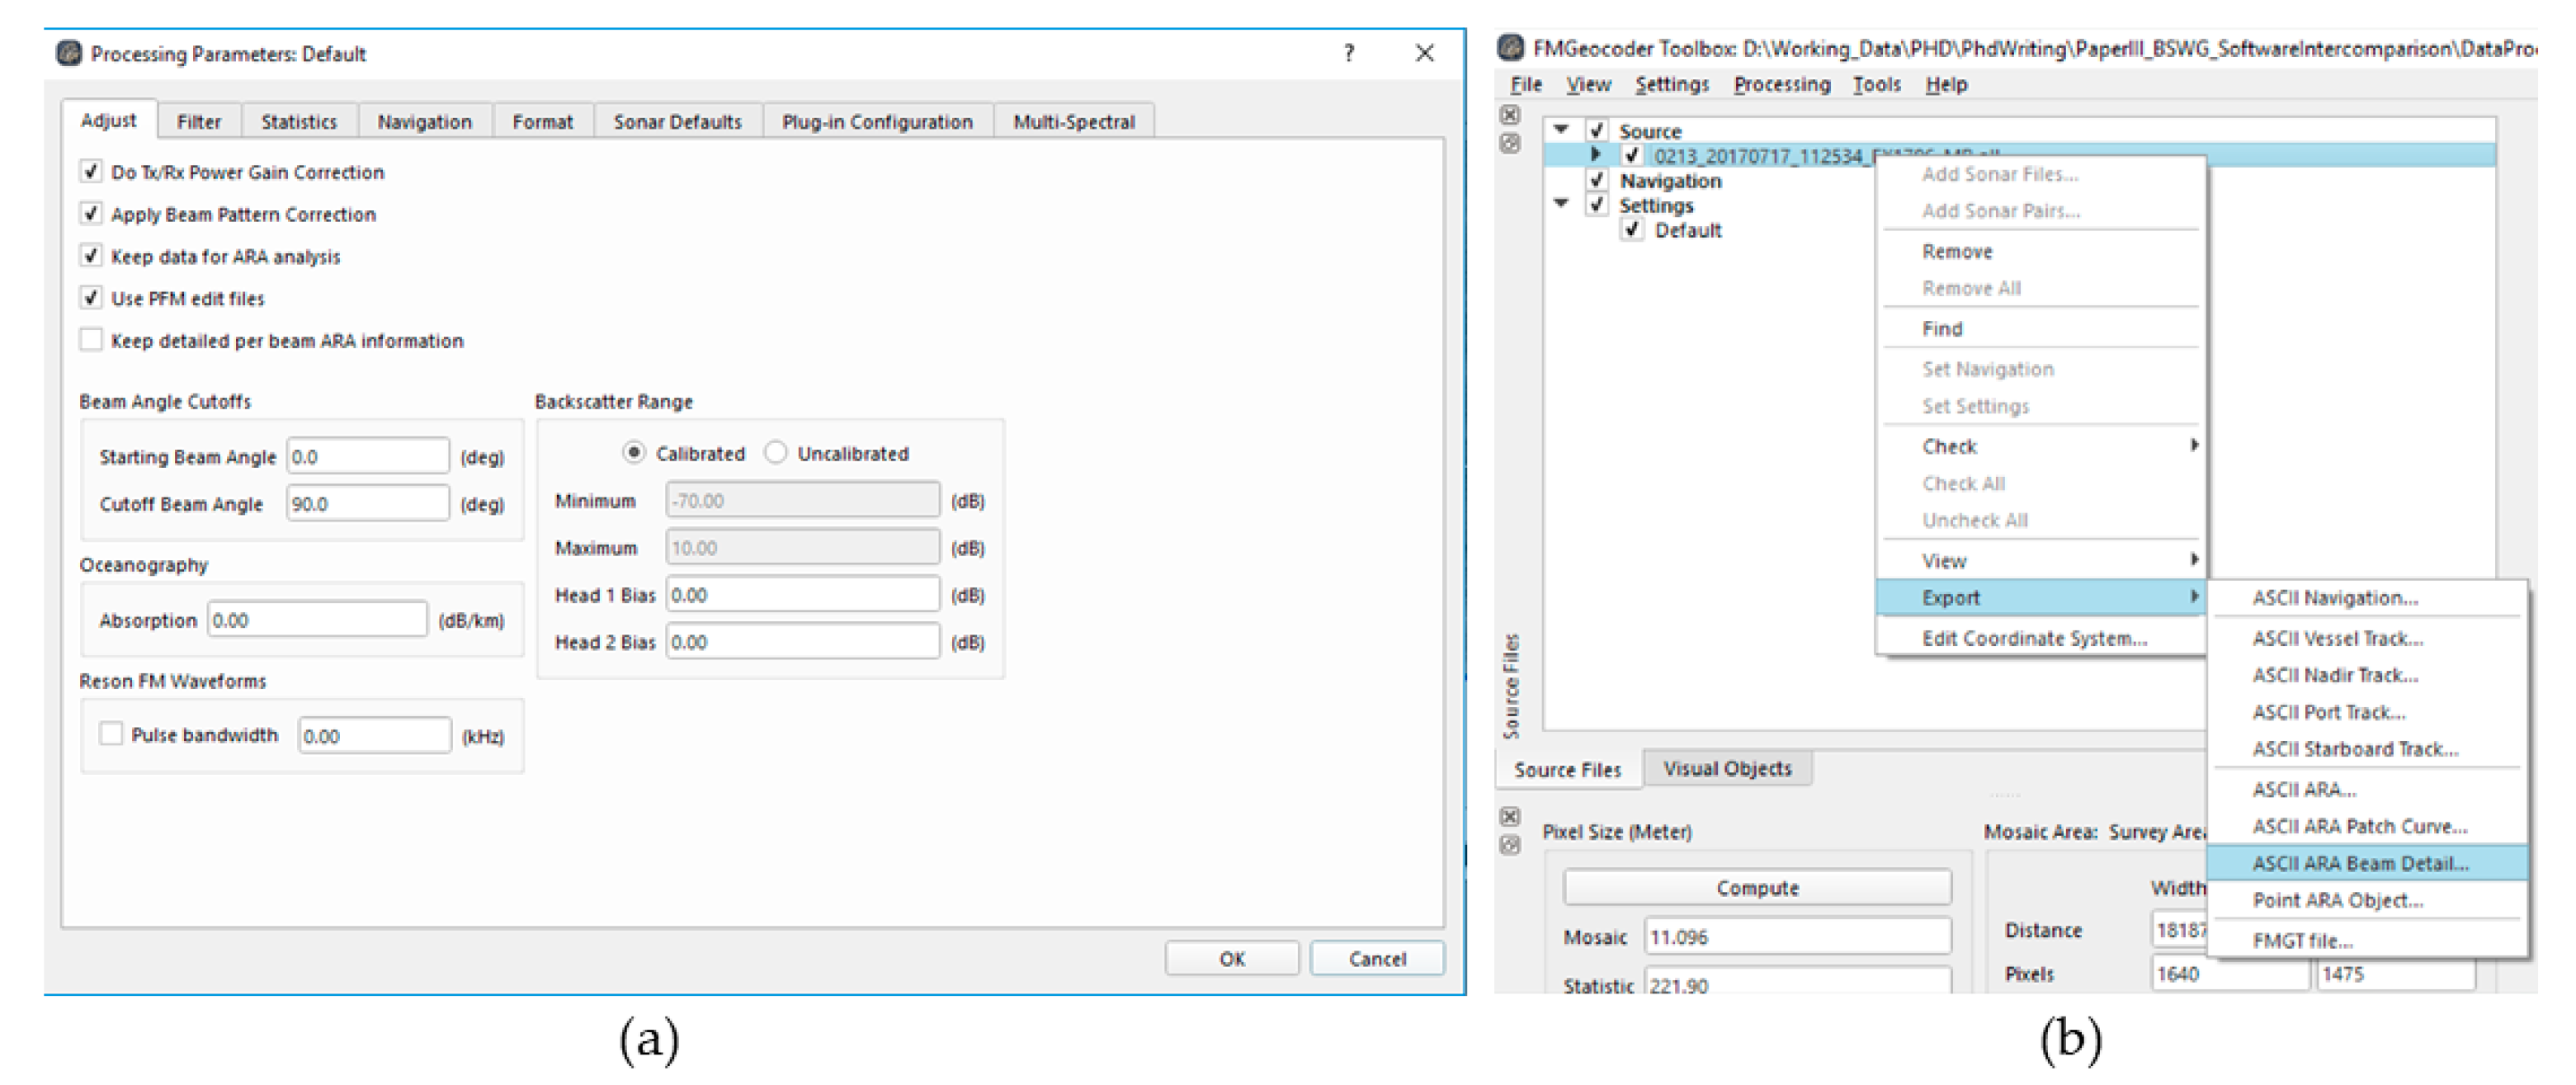Choose ASCII ARA Beam Detail export option
The image size is (2576, 1085).
click(2360, 864)
